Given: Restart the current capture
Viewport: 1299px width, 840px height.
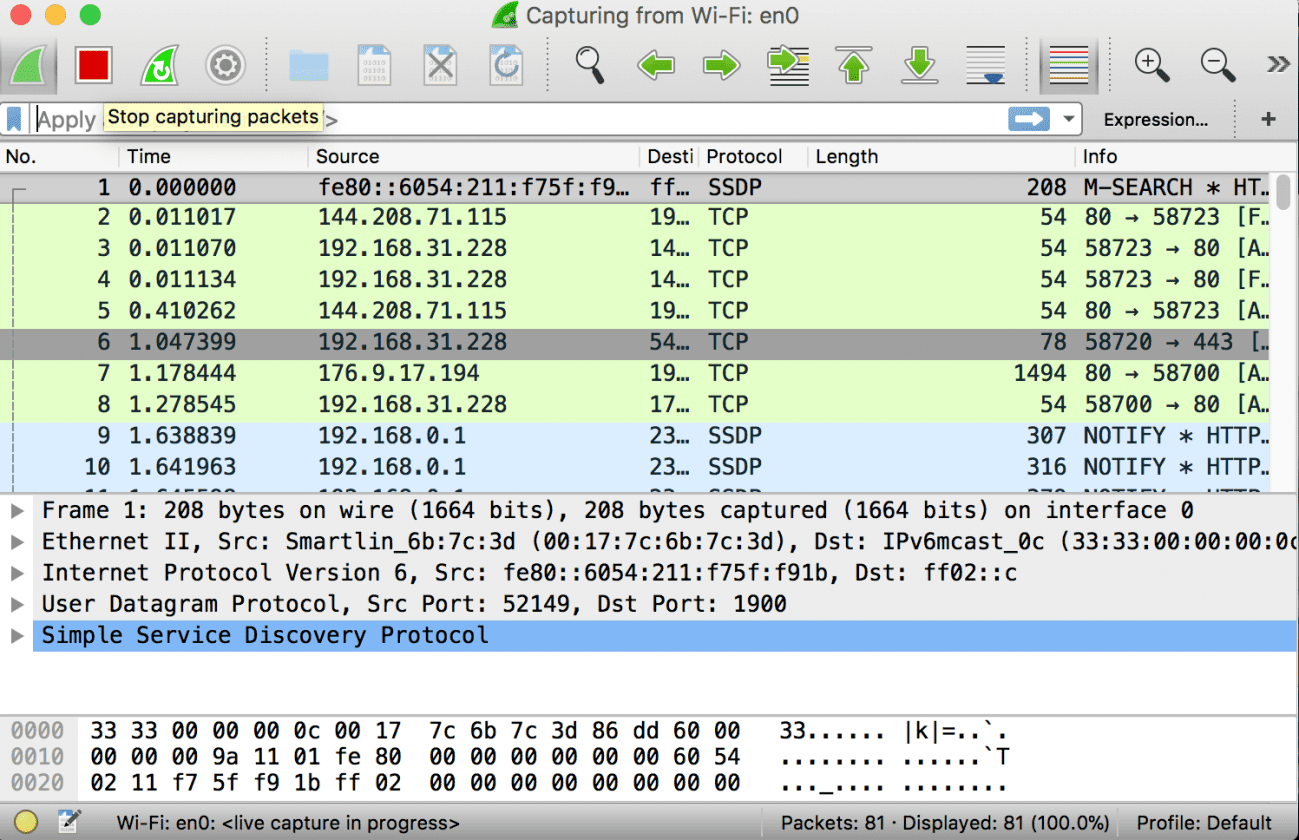Looking at the screenshot, I should tap(159, 64).
